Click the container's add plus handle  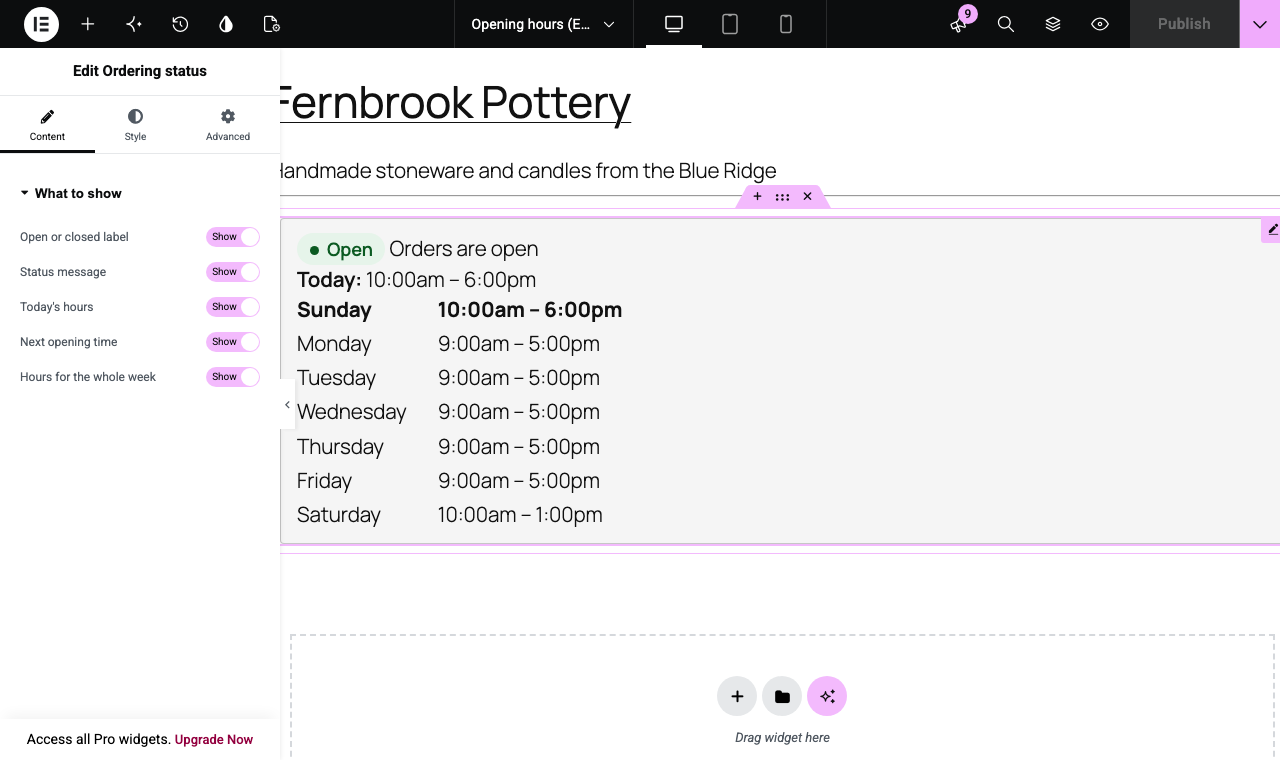click(757, 196)
